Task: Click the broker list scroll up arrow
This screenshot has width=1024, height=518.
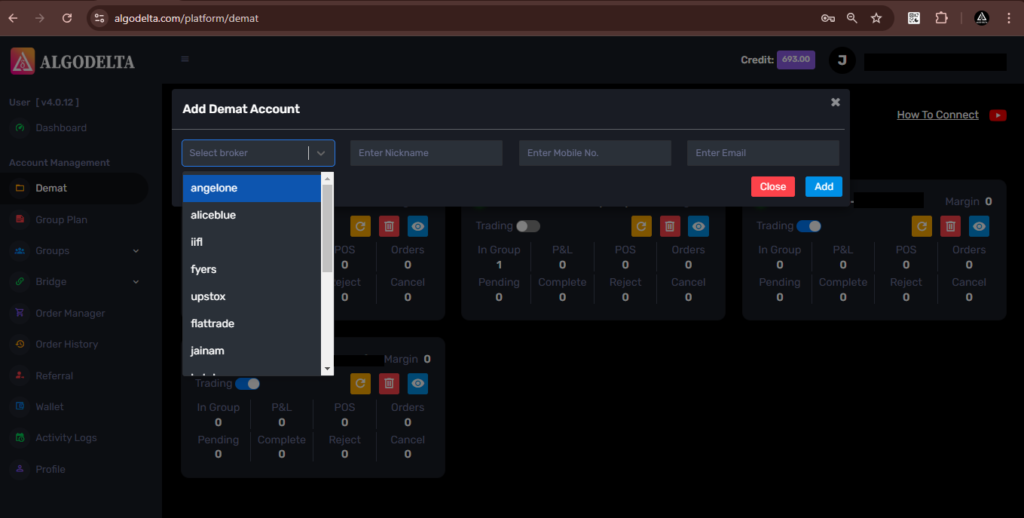Action: pos(327,178)
